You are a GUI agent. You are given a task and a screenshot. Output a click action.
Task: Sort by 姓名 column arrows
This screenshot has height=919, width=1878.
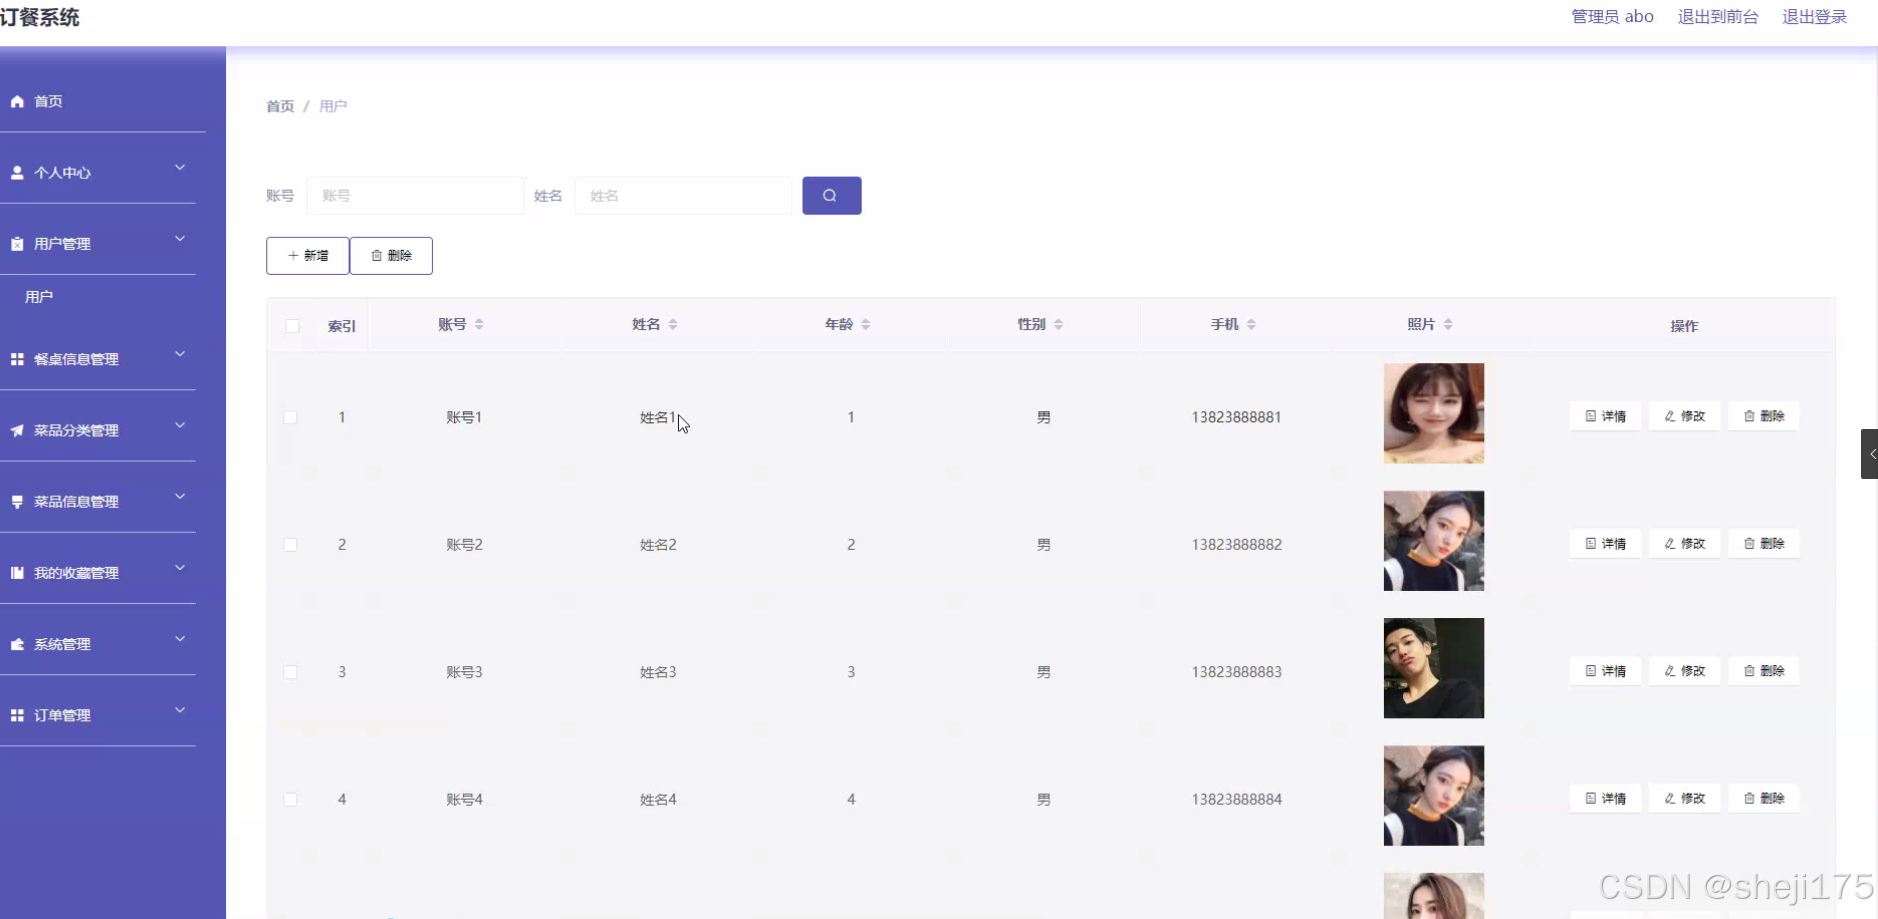673,324
